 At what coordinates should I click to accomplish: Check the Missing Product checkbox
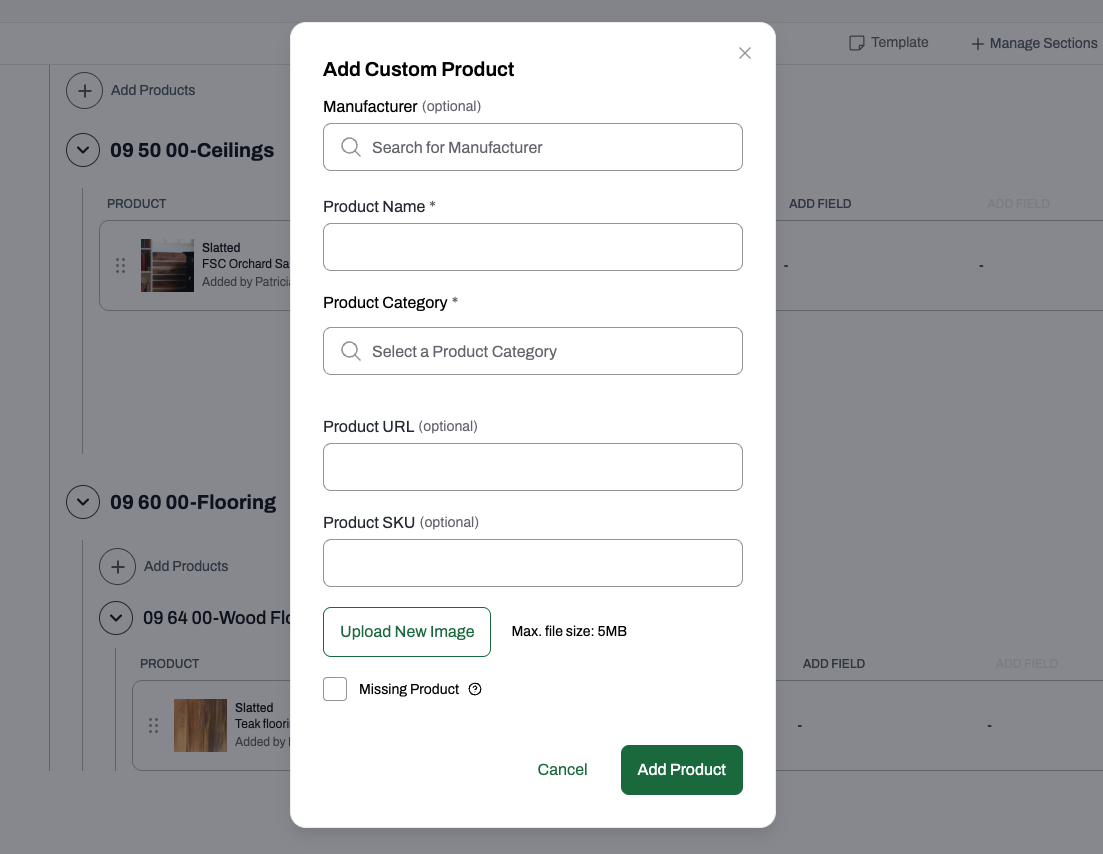point(335,689)
